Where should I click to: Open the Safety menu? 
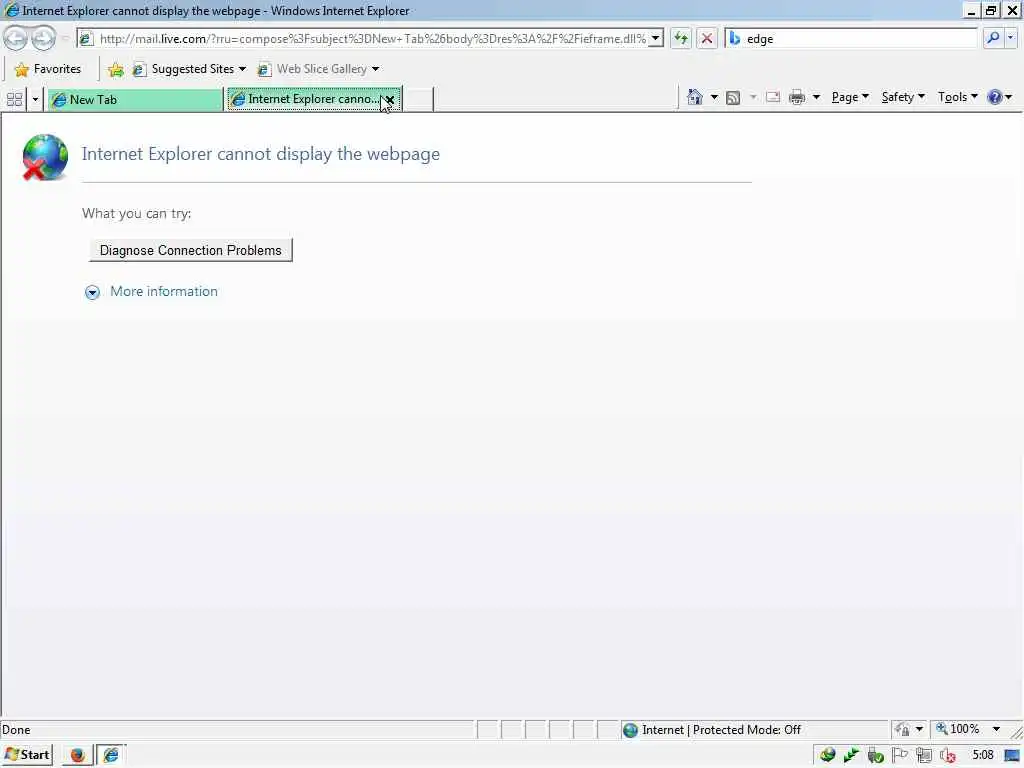903,97
